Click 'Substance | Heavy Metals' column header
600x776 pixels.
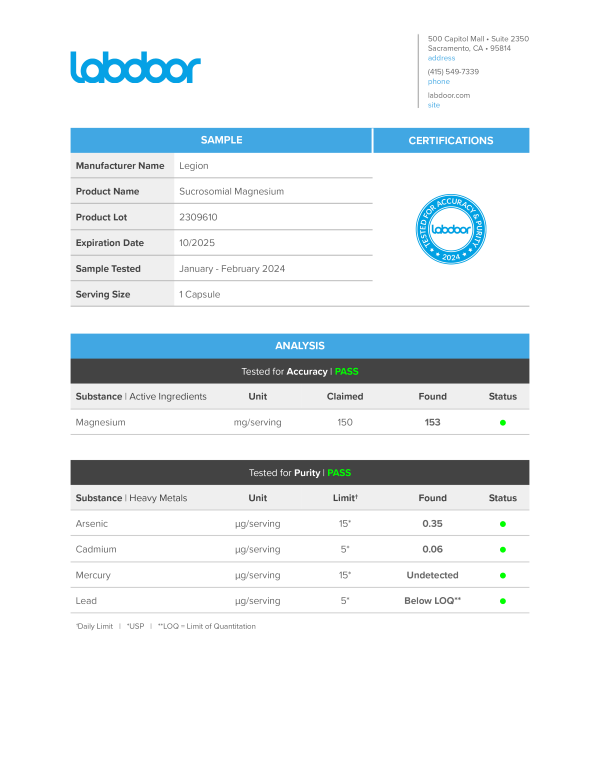[x=131, y=498]
